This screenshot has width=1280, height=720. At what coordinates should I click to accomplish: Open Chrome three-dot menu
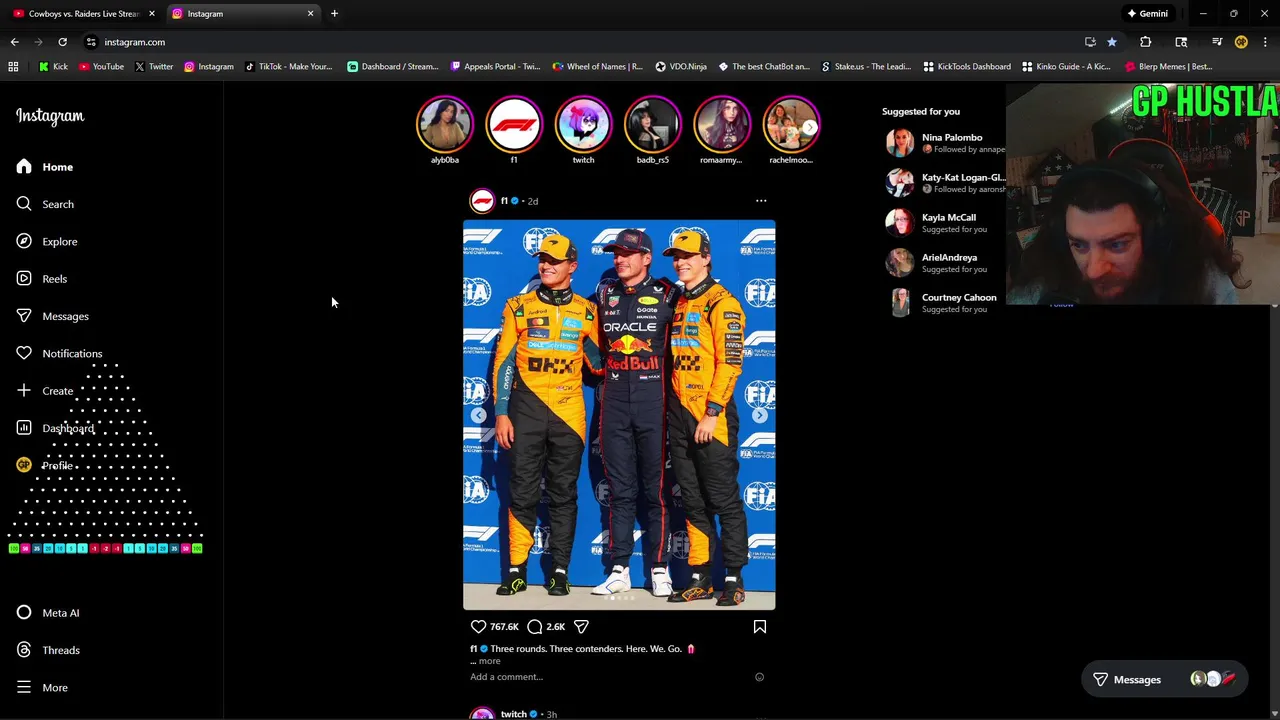[x=1265, y=42]
